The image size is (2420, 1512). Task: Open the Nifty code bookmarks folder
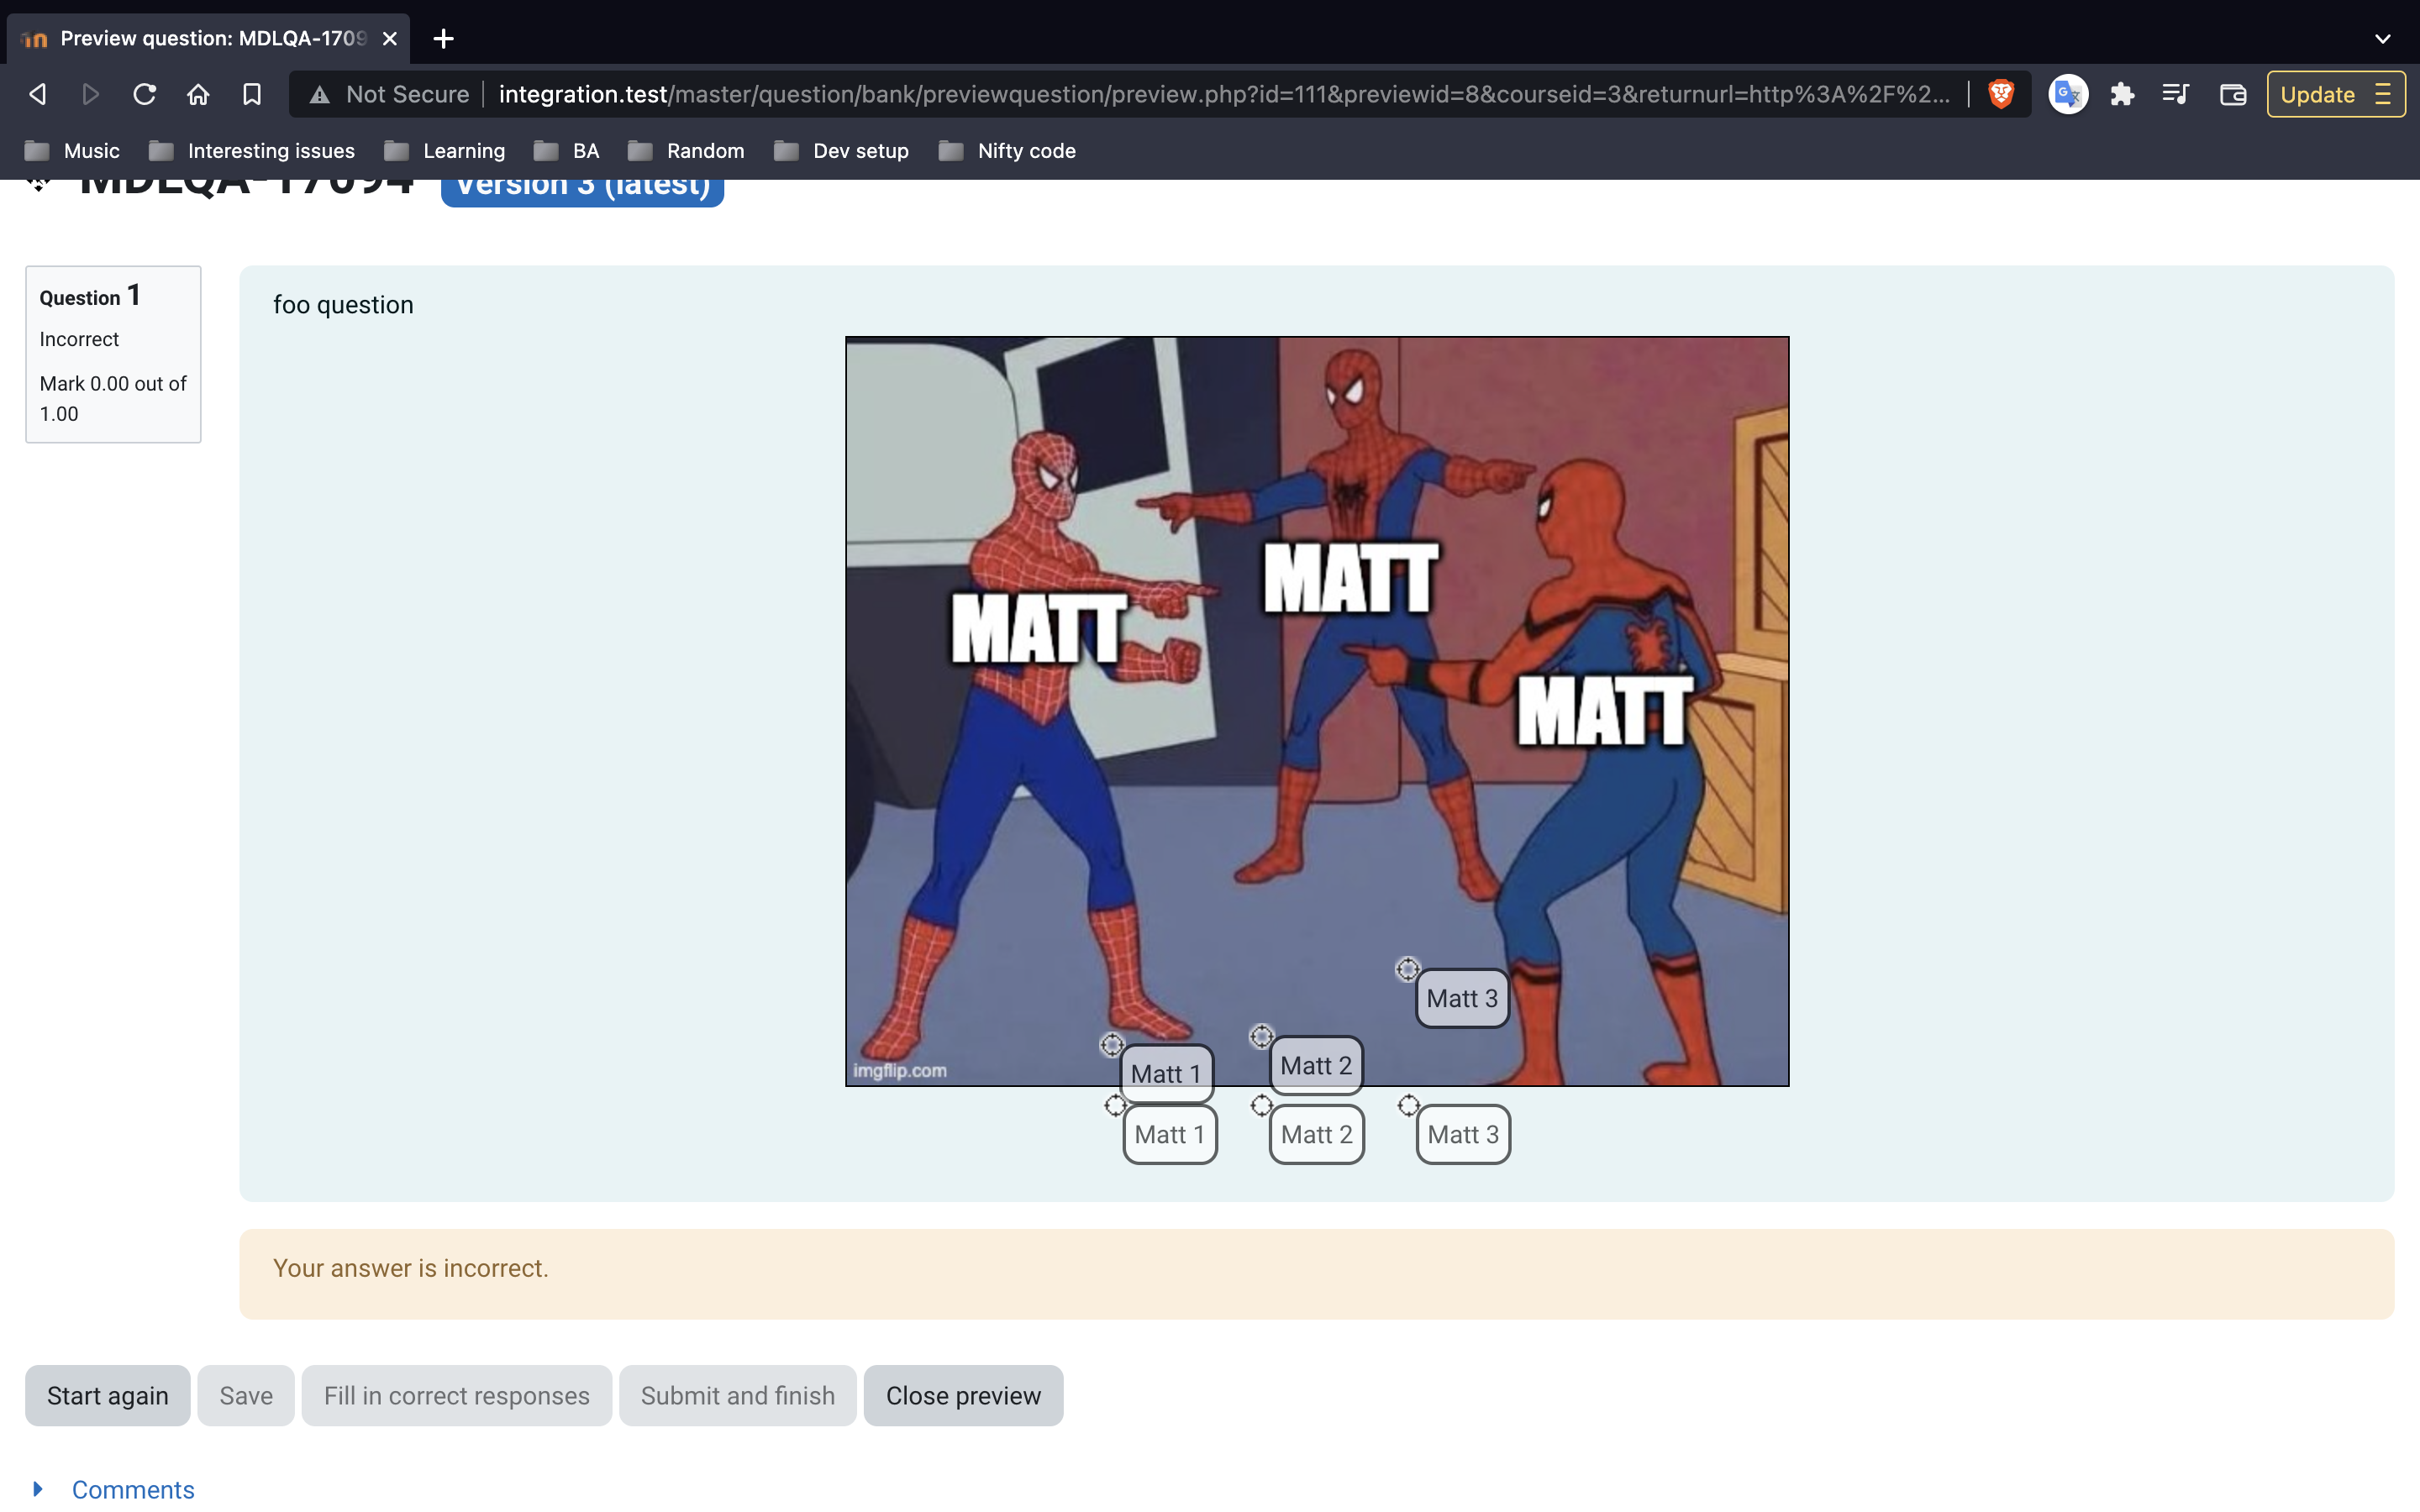coord(1008,151)
